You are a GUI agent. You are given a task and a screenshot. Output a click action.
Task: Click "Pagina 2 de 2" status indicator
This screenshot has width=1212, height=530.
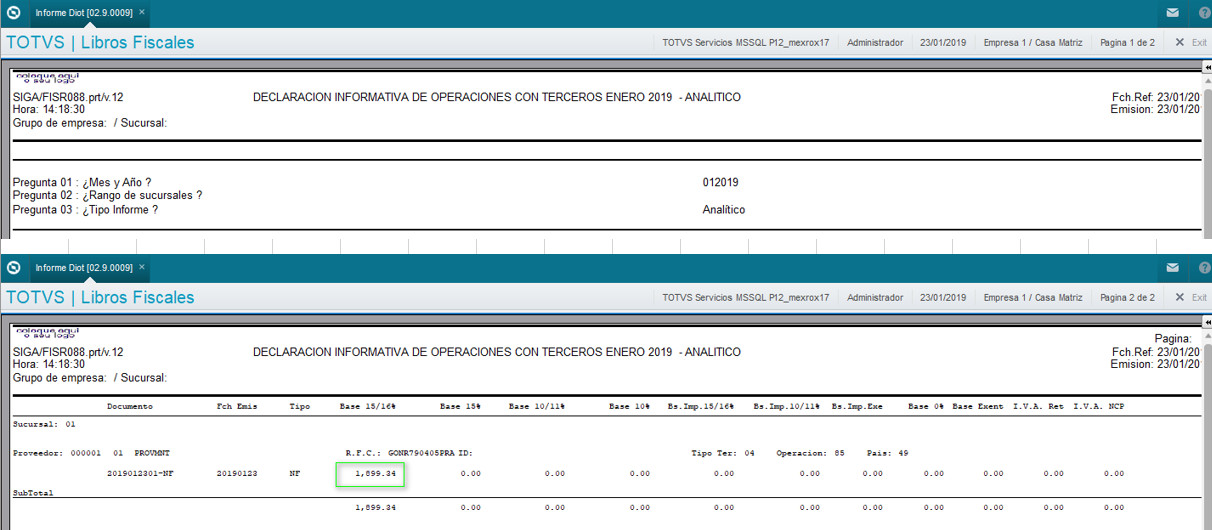tap(1127, 298)
